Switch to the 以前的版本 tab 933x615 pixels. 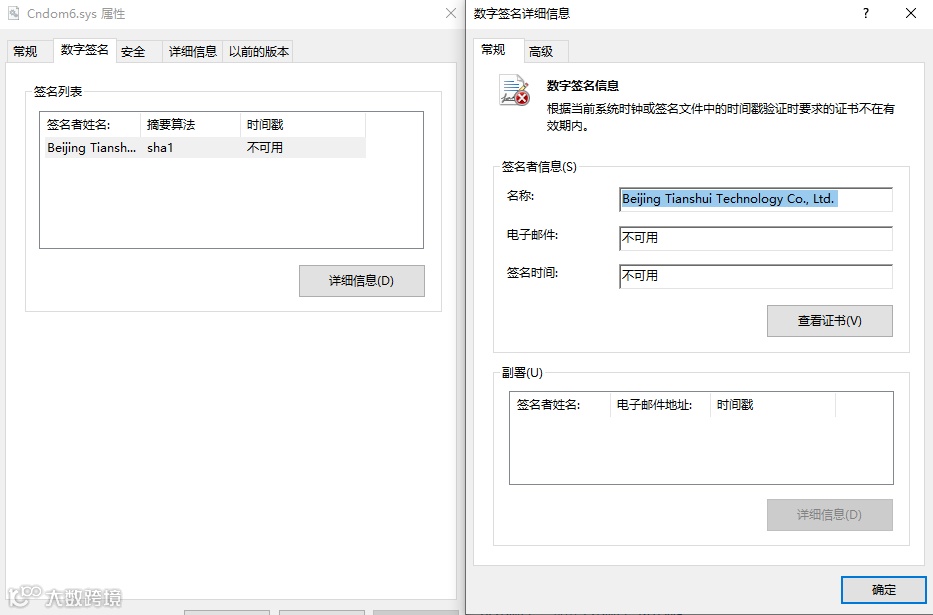click(x=259, y=51)
